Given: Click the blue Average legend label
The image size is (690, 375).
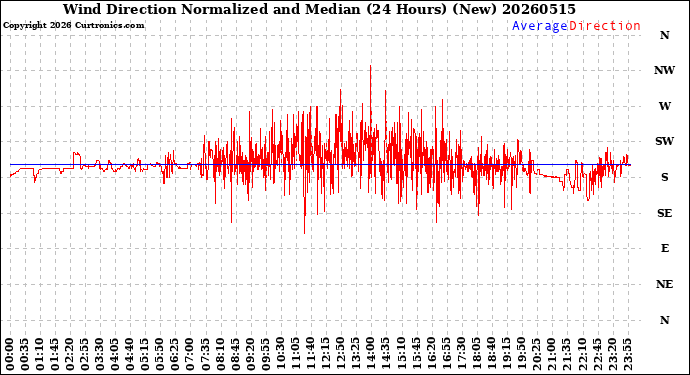Looking at the screenshot, I should point(540,26).
